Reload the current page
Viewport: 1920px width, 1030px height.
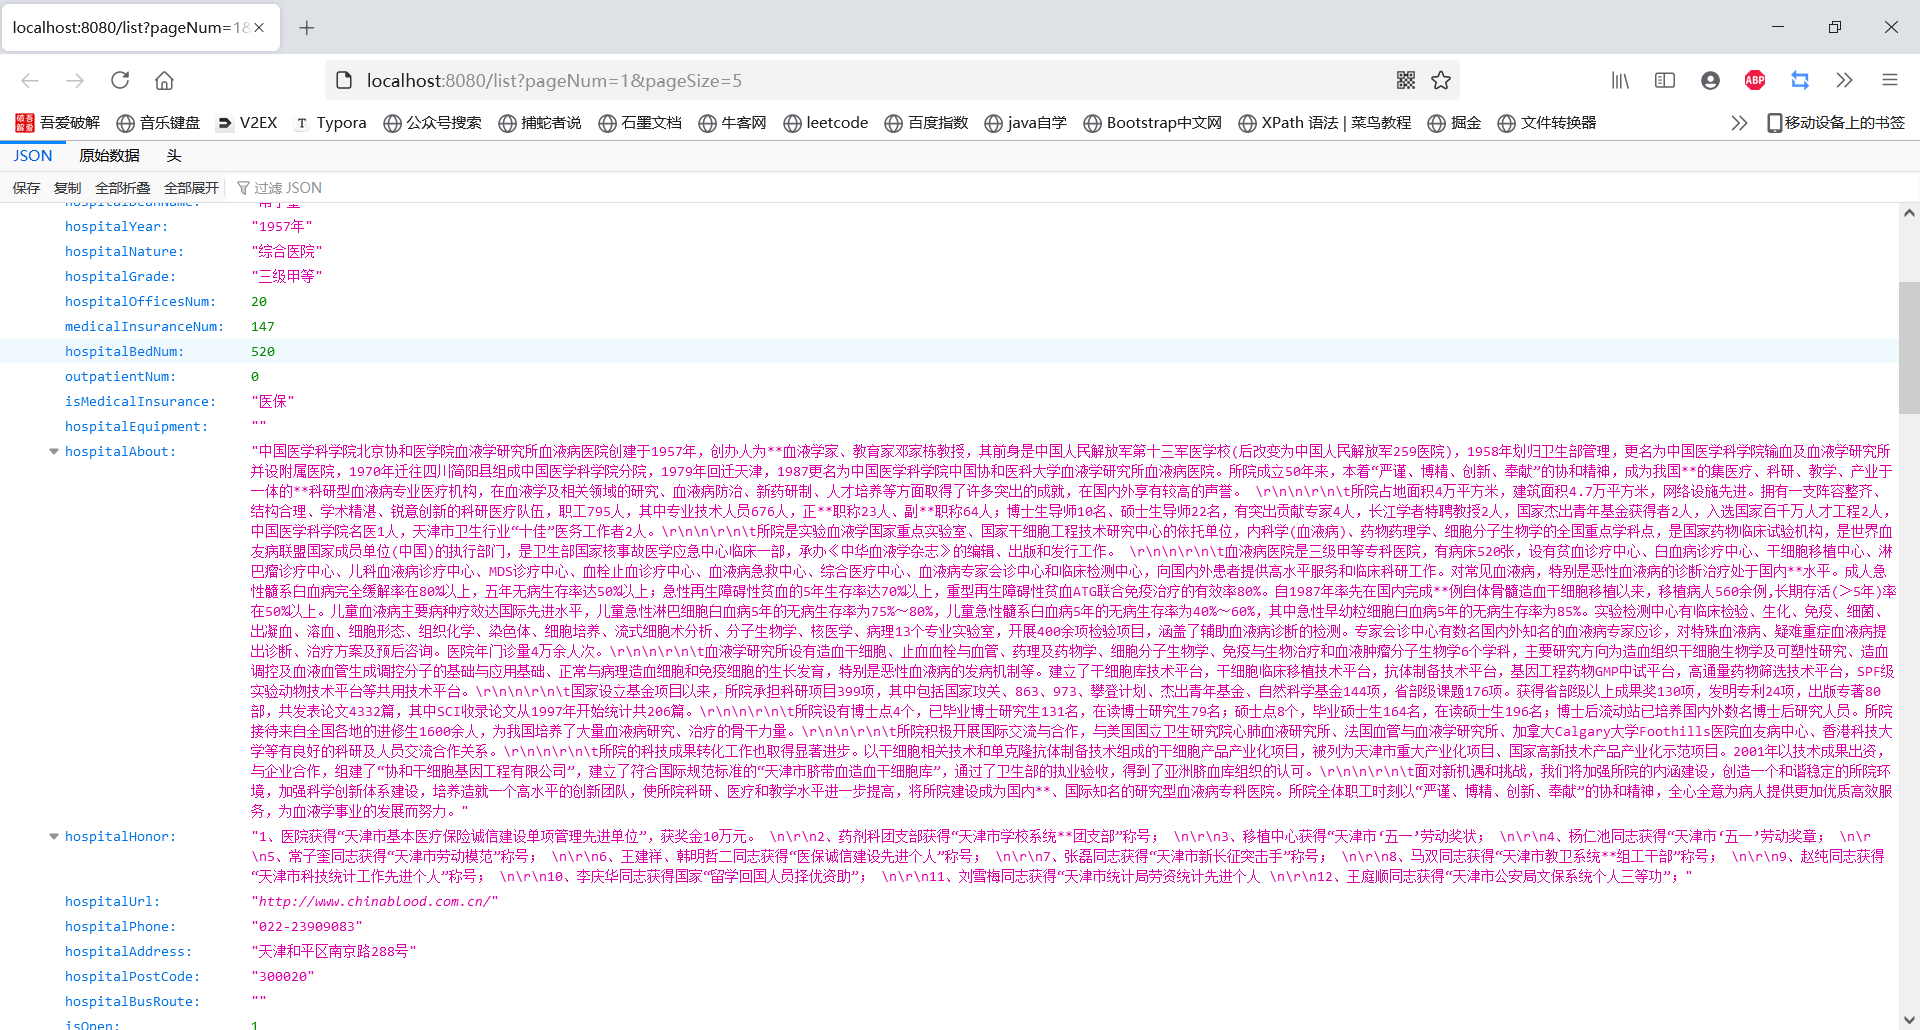tap(120, 80)
